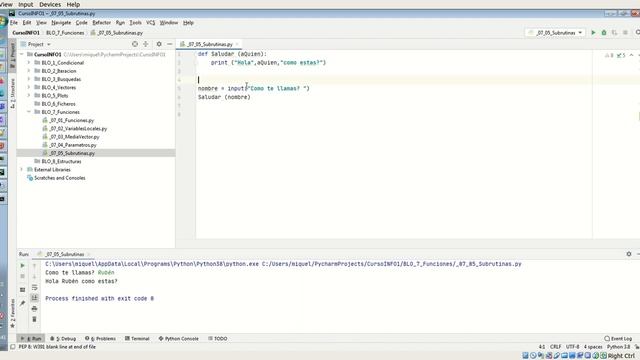Toggle scroll to end in the Run console

tap(34, 298)
